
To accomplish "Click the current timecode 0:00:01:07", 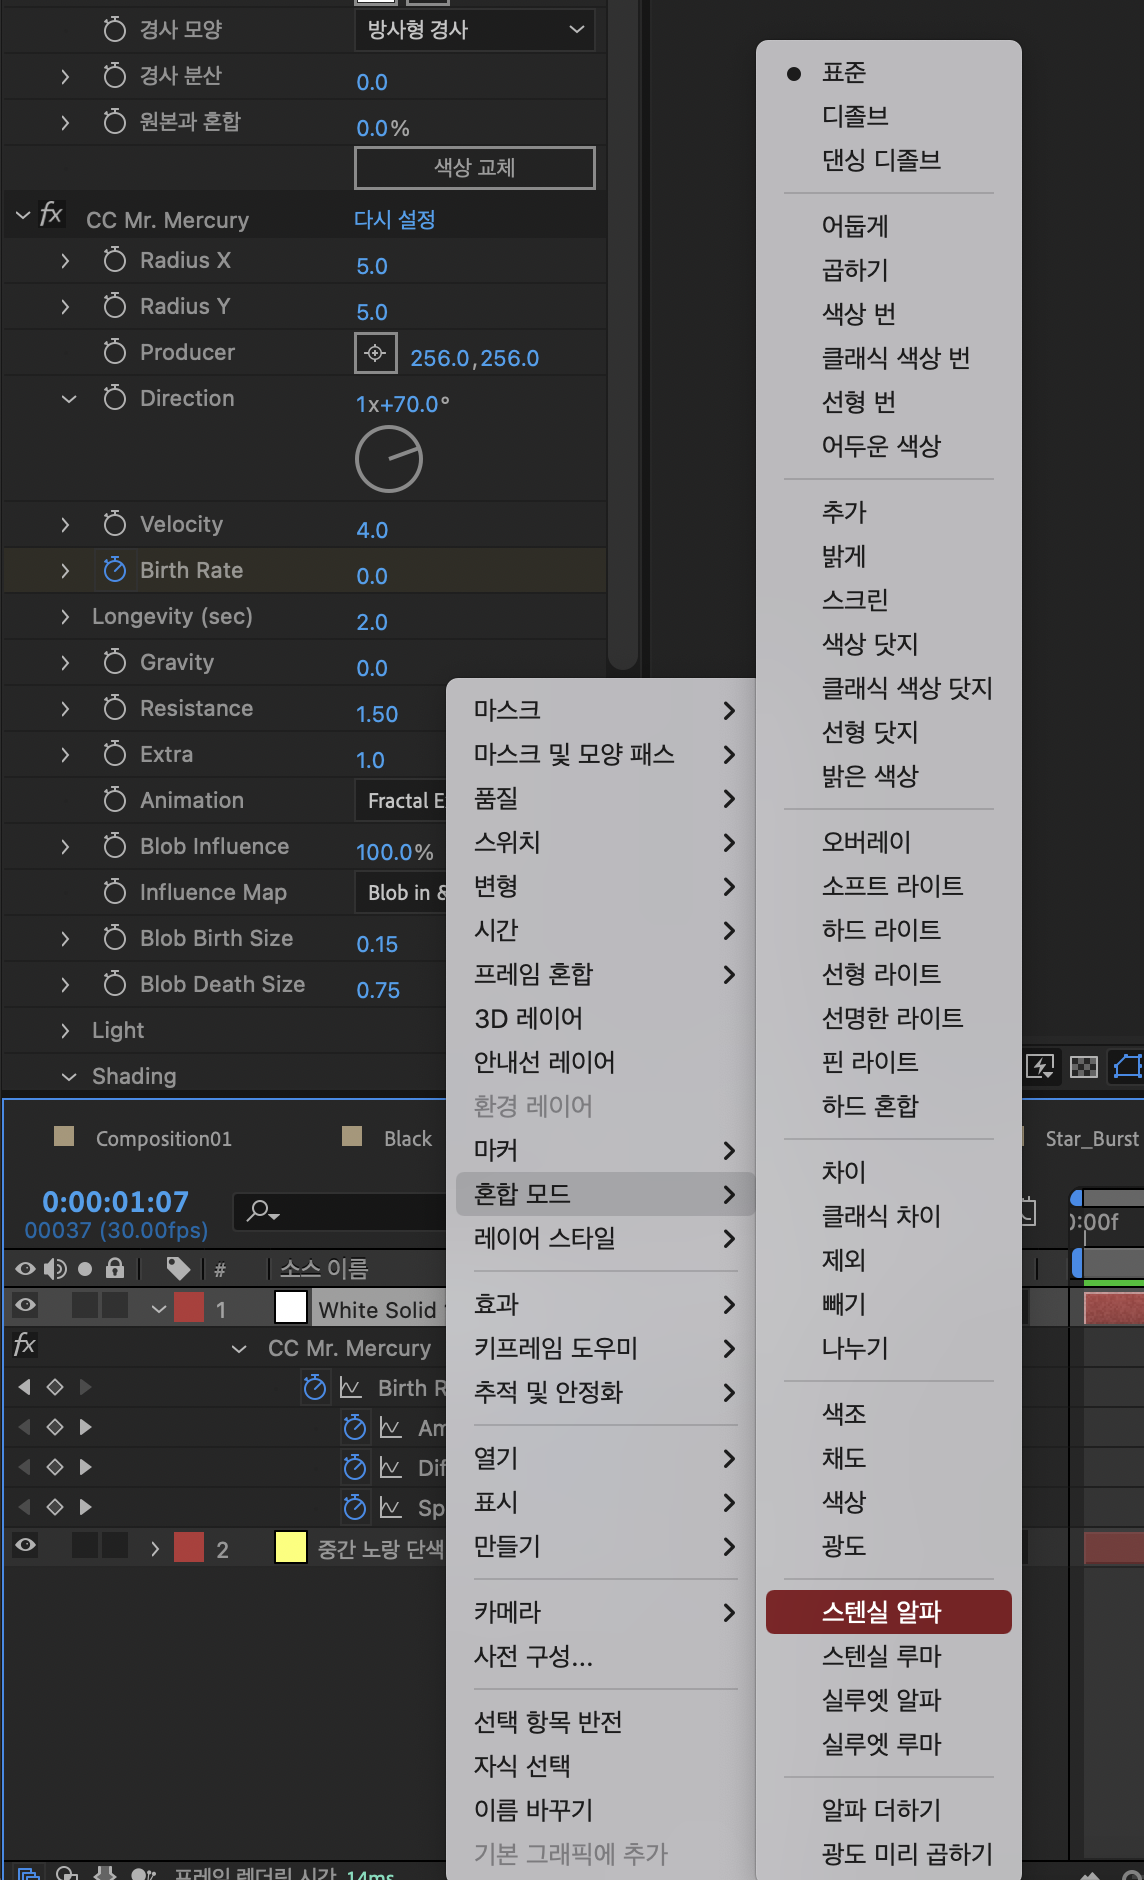I will (x=116, y=1202).
